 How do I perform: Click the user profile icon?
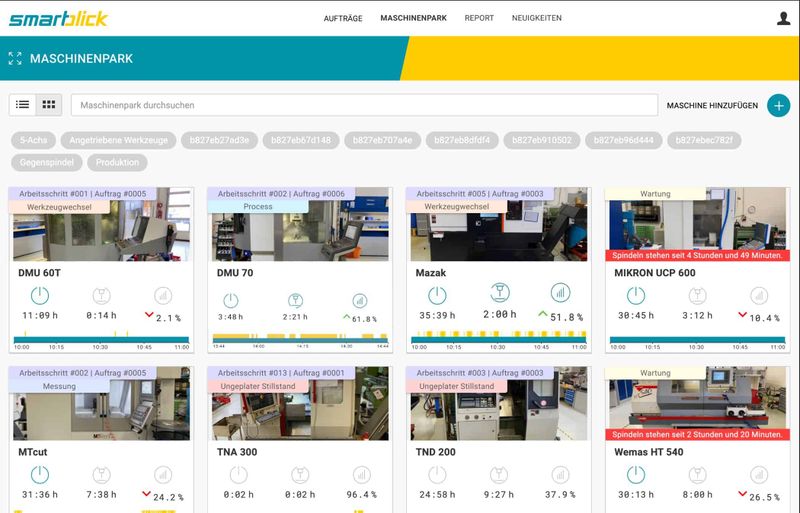783,18
